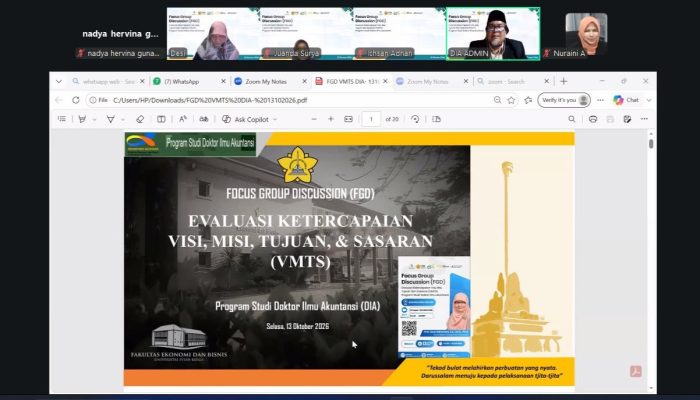Close the FGD VMTS DIA tab
This screenshot has width=700, height=400.
click(385, 81)
